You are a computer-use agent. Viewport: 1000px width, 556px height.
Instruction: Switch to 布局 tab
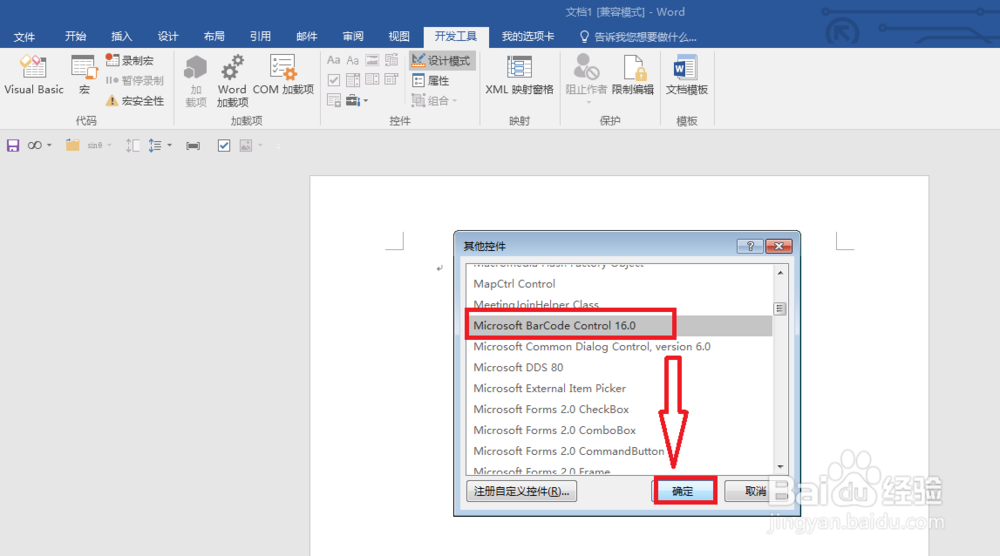(x=214, y=36)
